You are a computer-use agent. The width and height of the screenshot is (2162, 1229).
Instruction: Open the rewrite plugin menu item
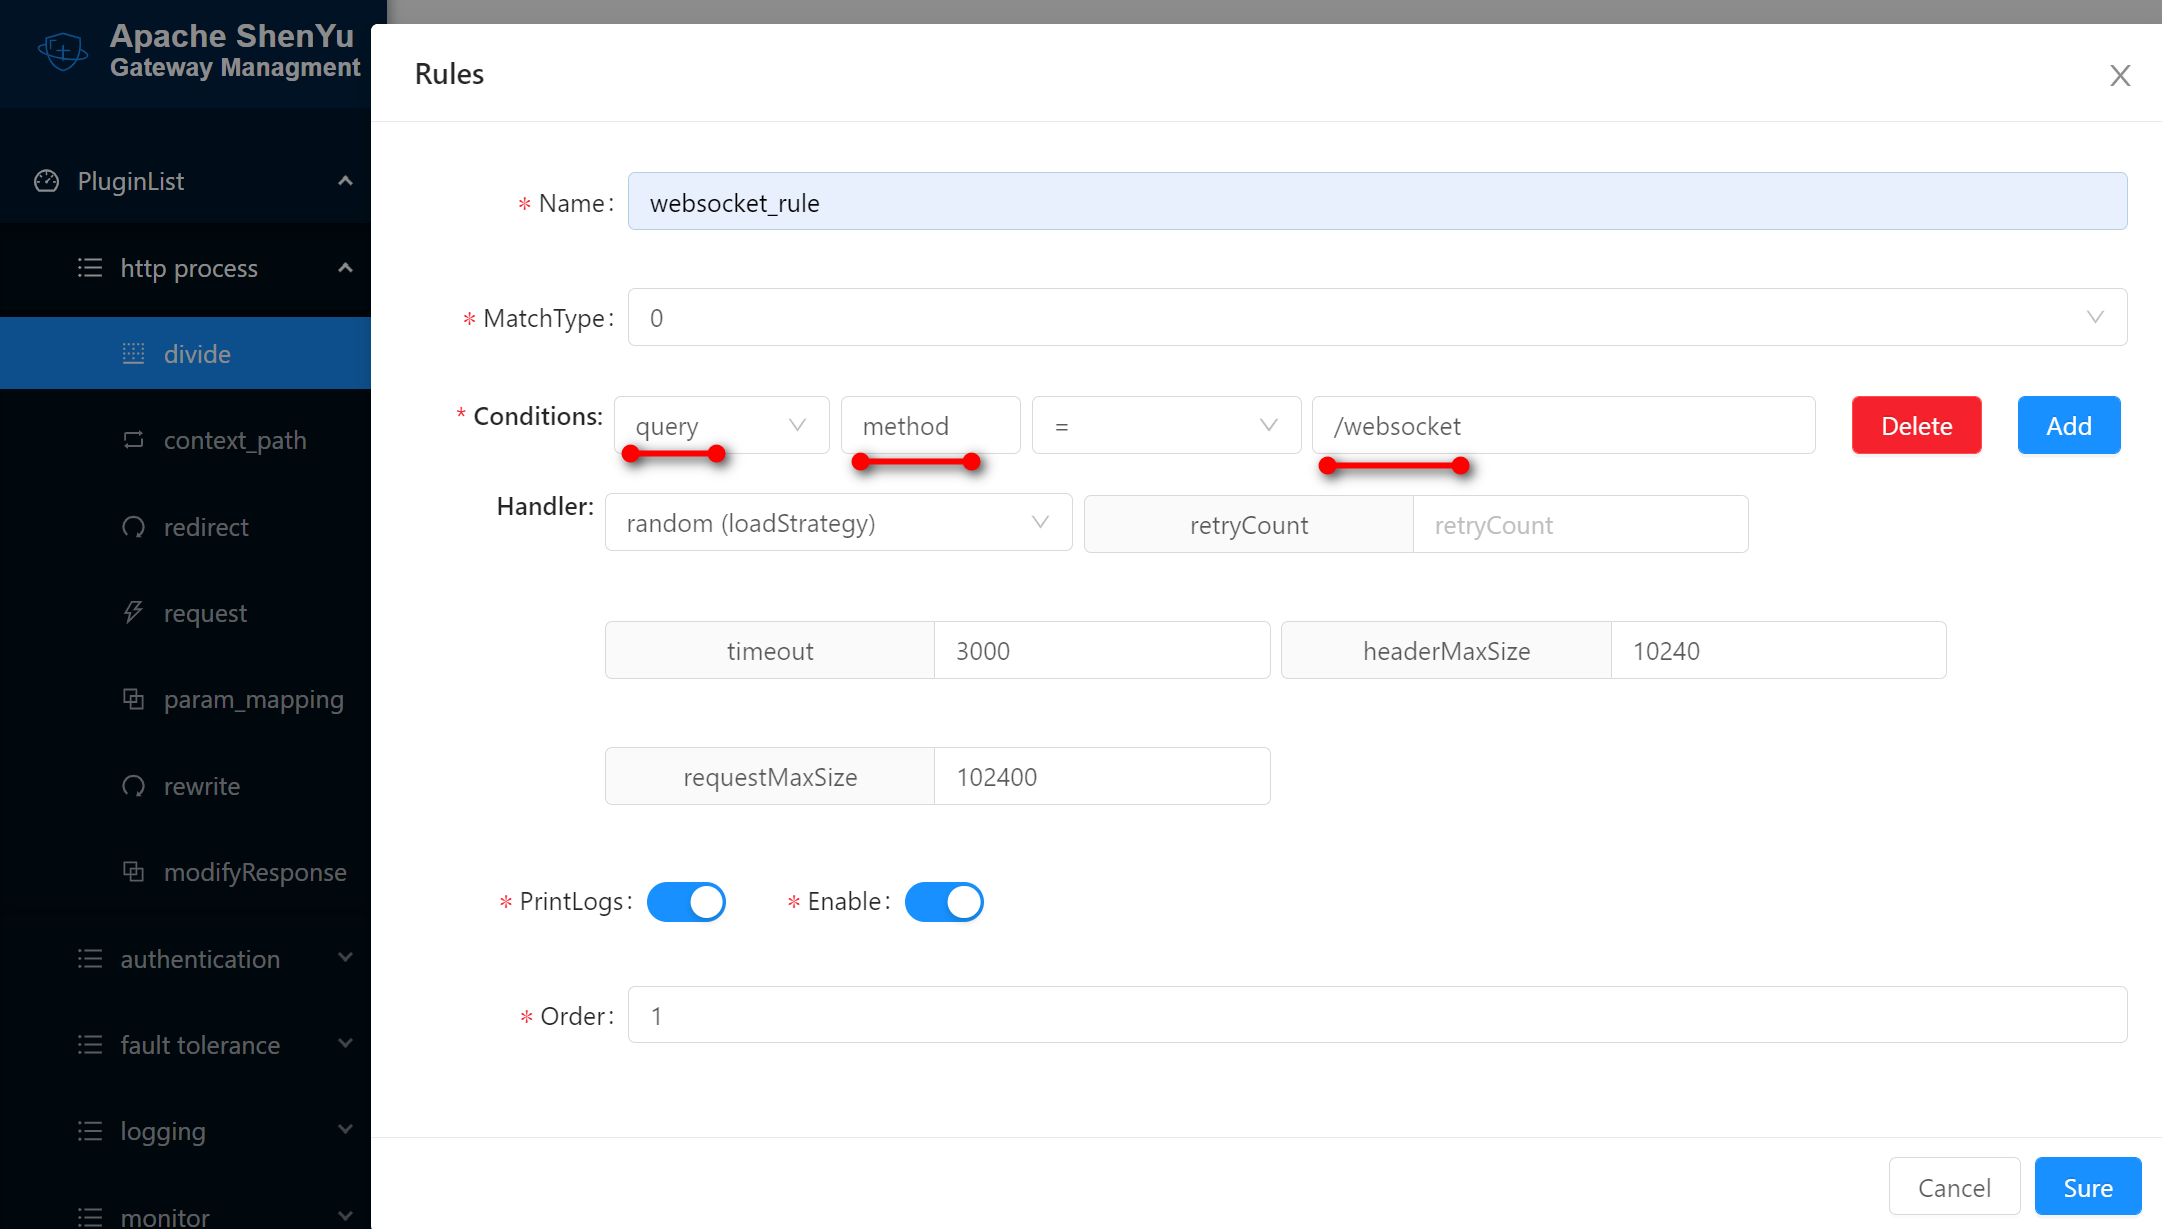tap(202, 786)
